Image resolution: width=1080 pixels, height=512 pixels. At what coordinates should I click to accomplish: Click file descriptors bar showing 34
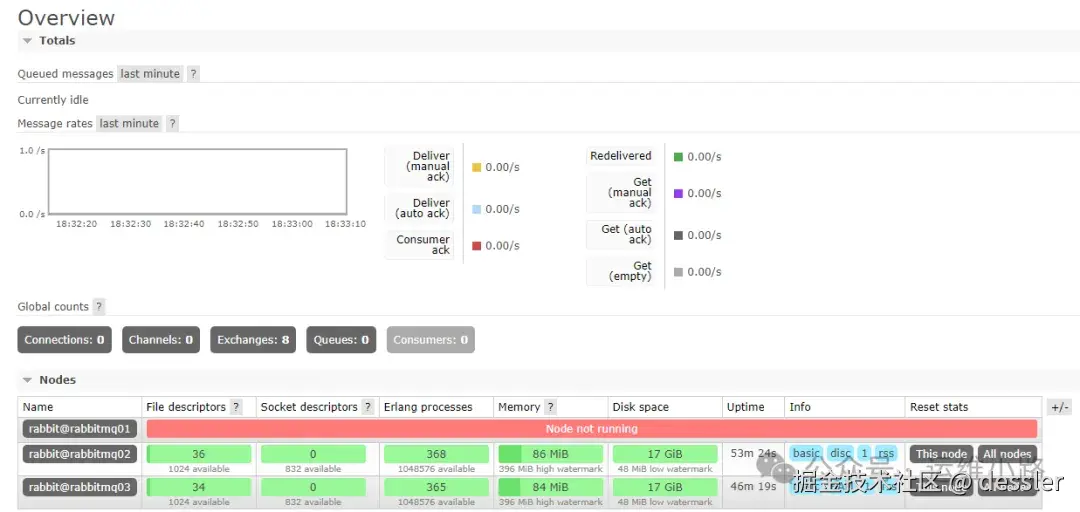click(199, 487)
